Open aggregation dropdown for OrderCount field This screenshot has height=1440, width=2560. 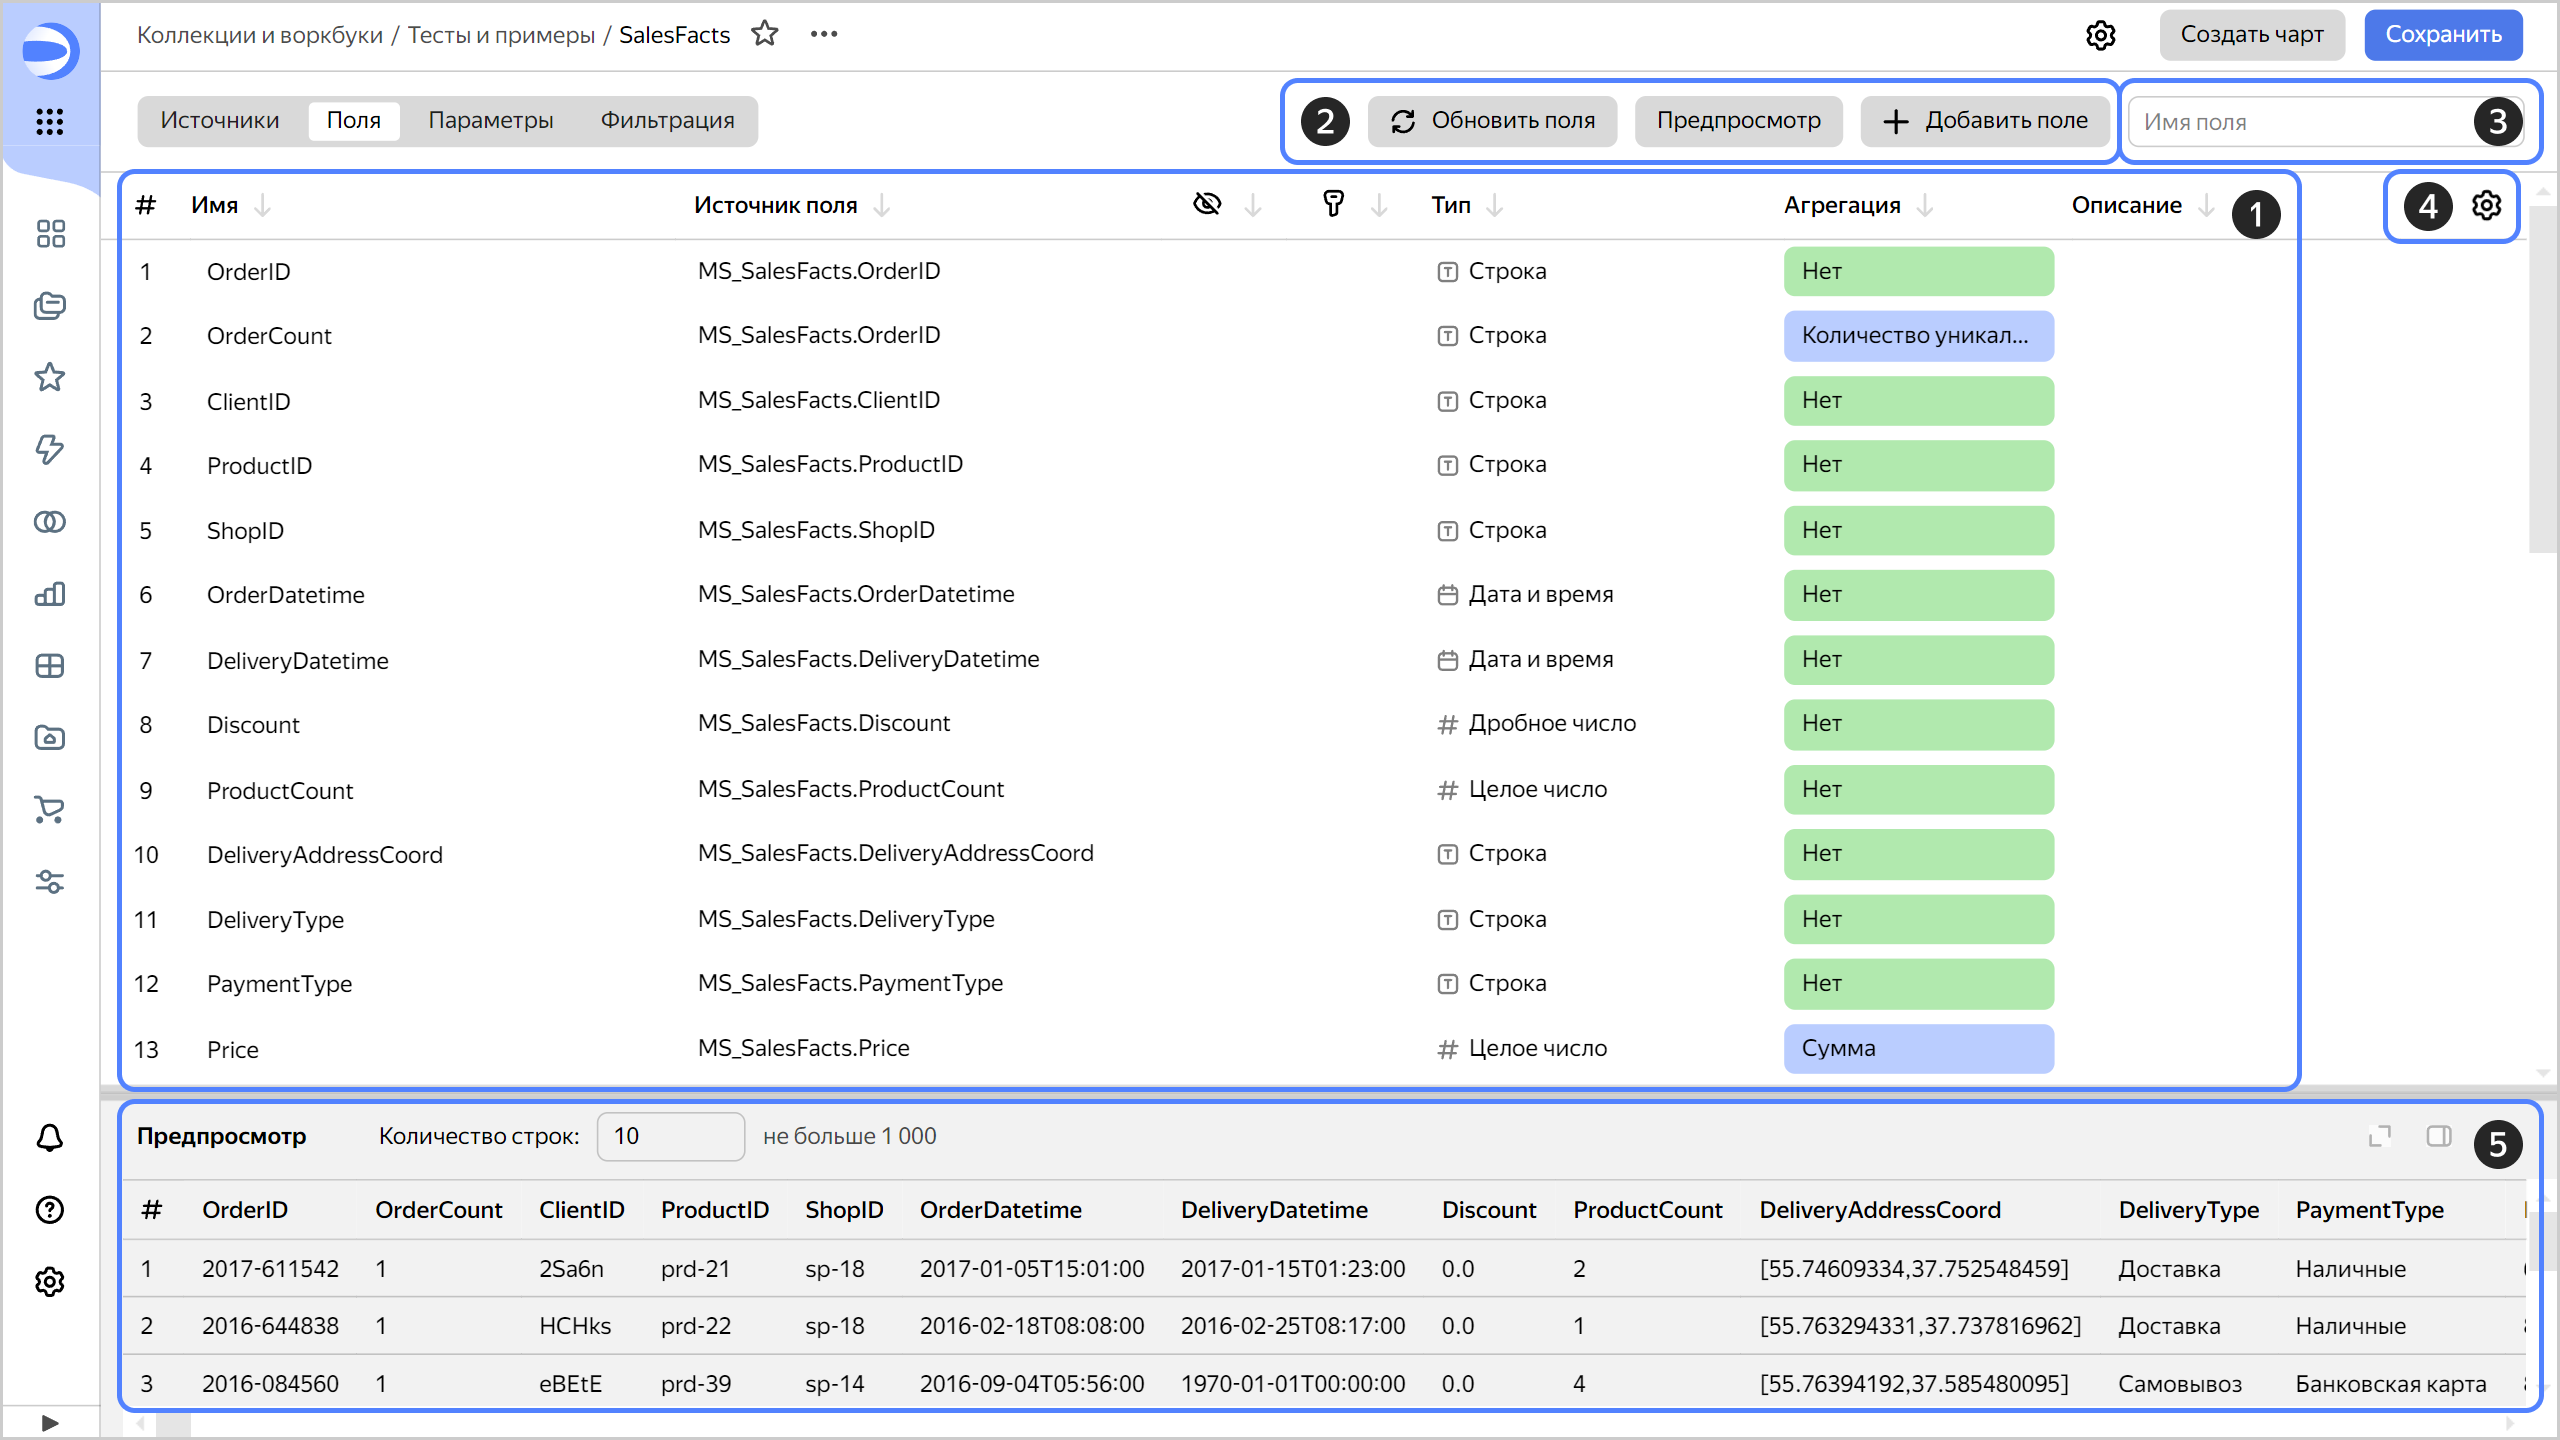click(x=1918, y=336)
